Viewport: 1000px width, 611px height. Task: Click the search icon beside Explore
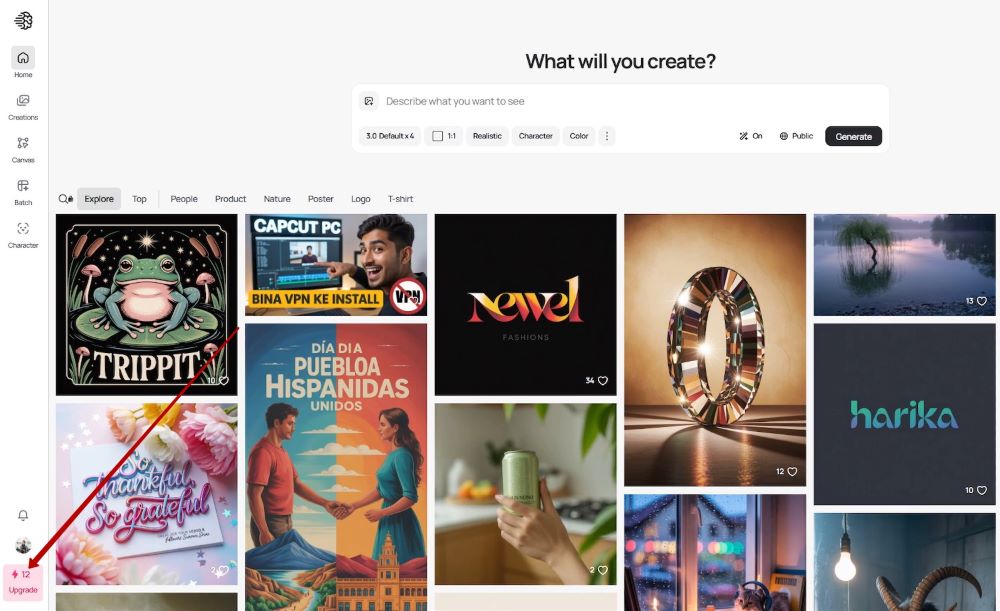pos(66,199)
